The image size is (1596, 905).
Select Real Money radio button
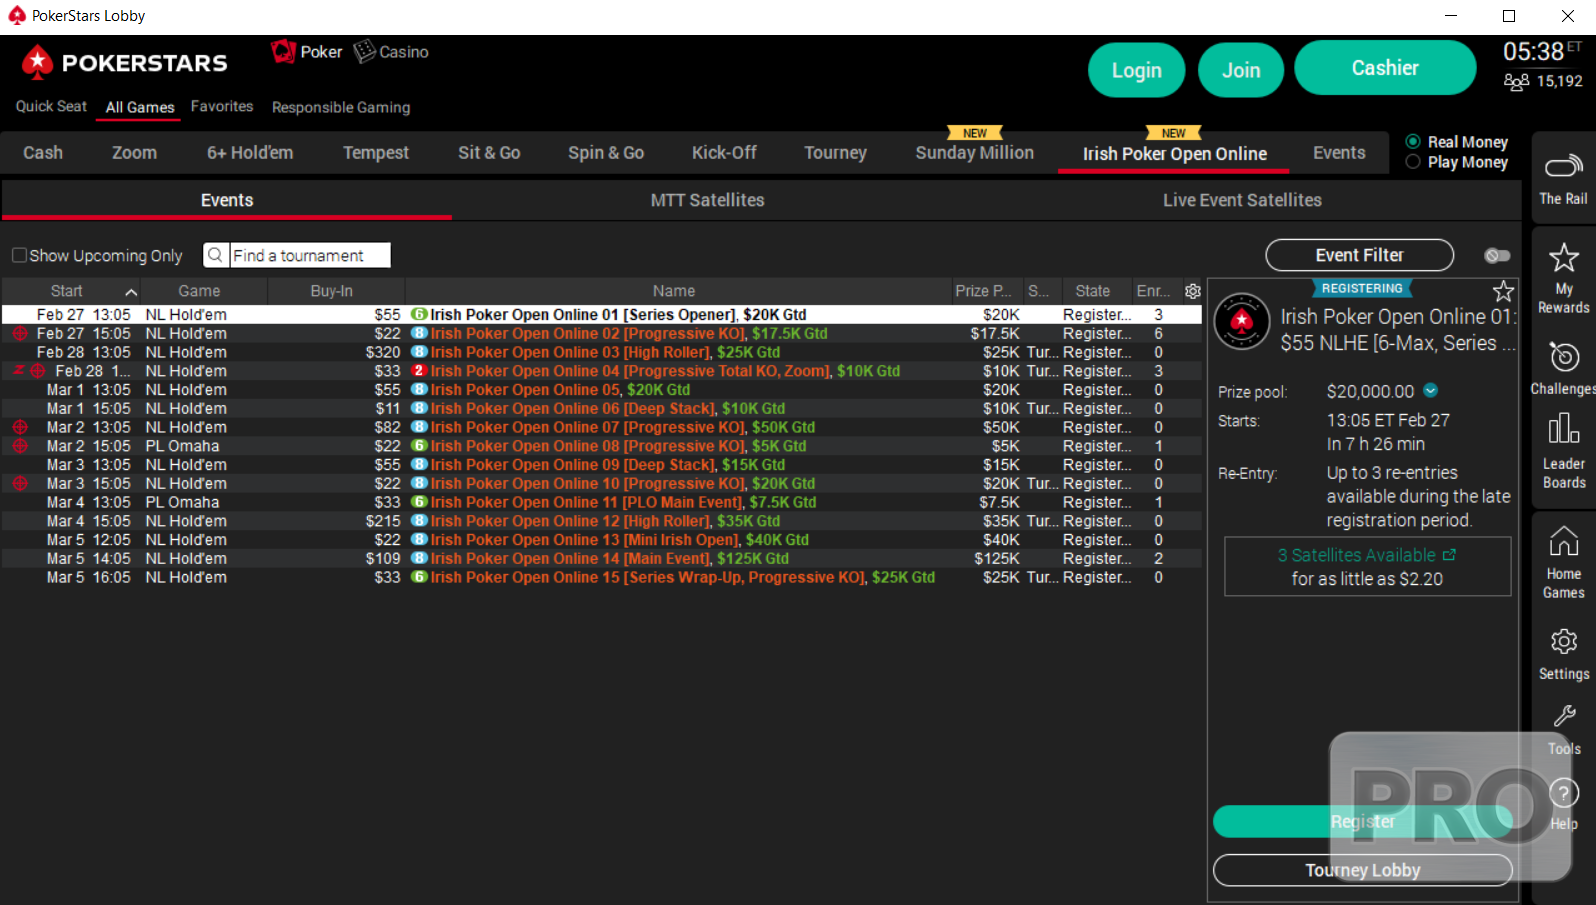[x=1413, y=141]
